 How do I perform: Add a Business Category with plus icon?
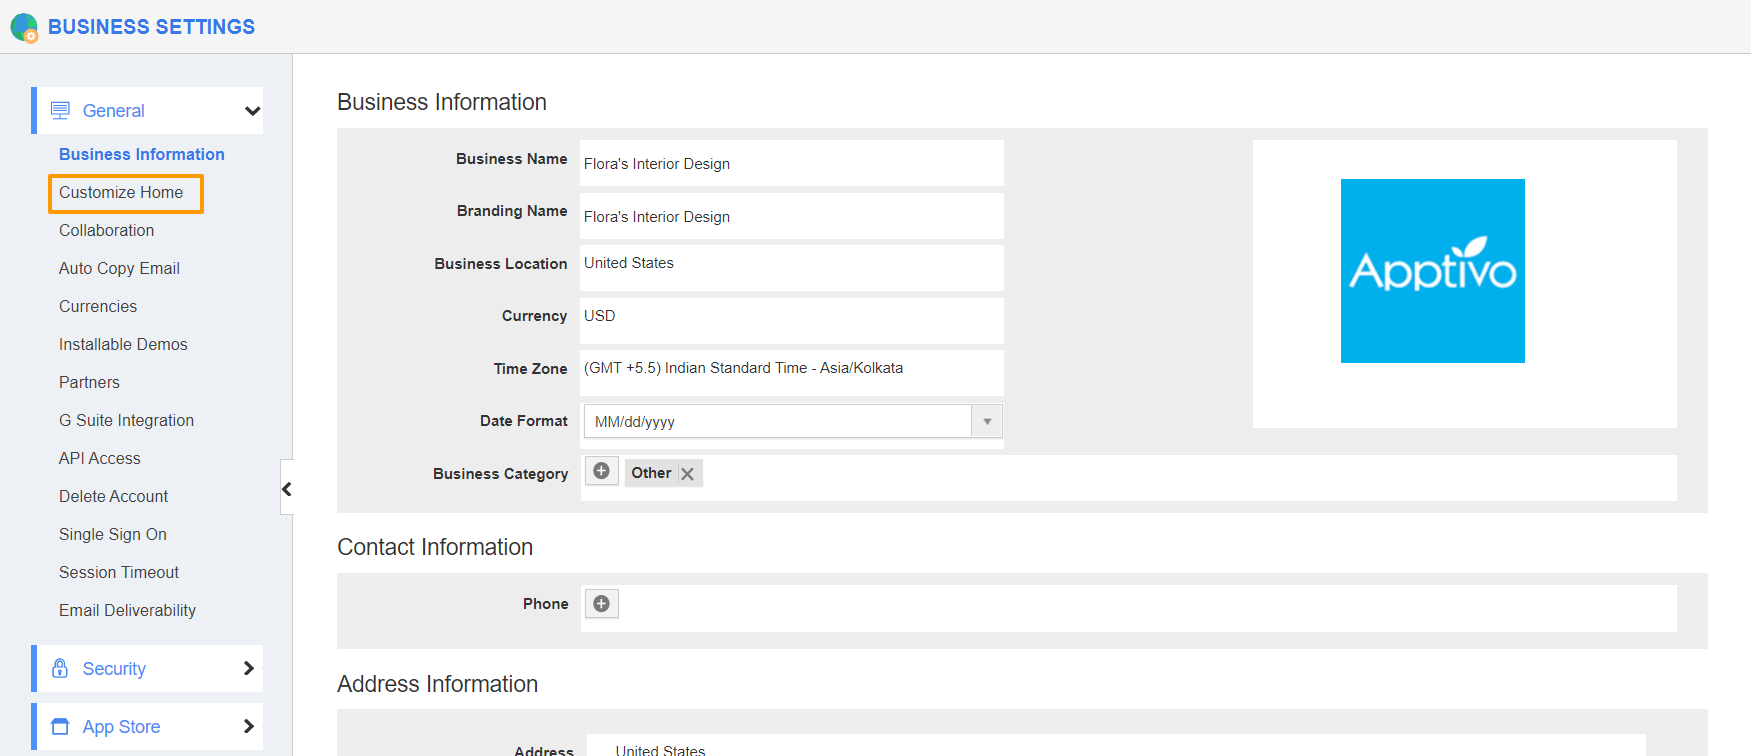601,471
